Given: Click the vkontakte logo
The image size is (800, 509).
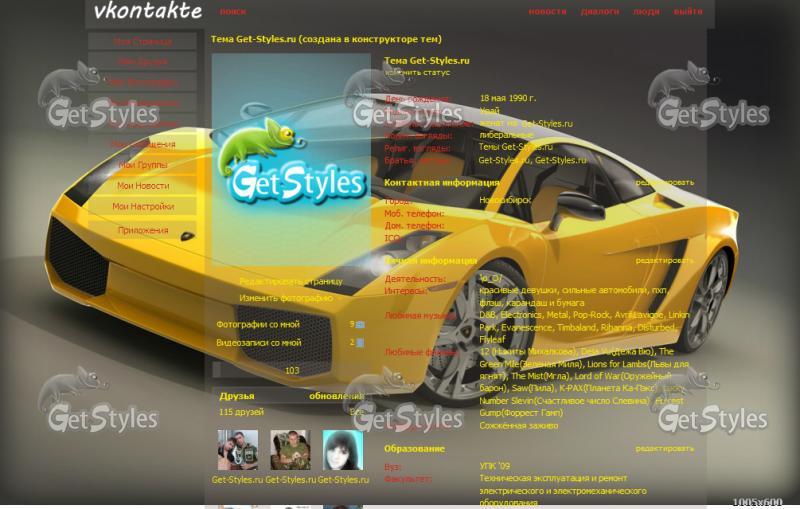Looking at the screenshot, I should (x=148, y=11).
